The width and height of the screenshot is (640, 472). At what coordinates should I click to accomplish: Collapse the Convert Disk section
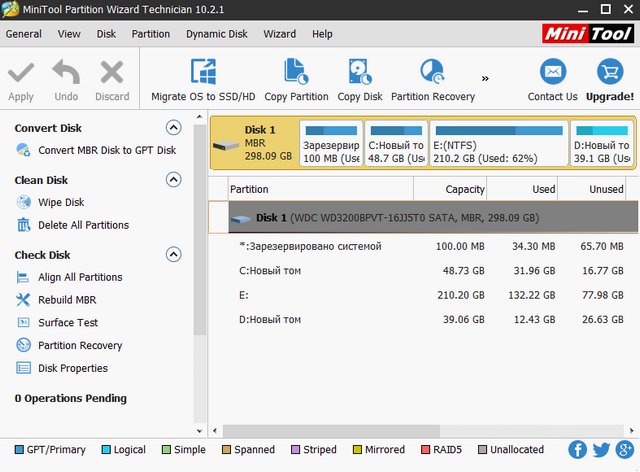click(x=173, y=128)
